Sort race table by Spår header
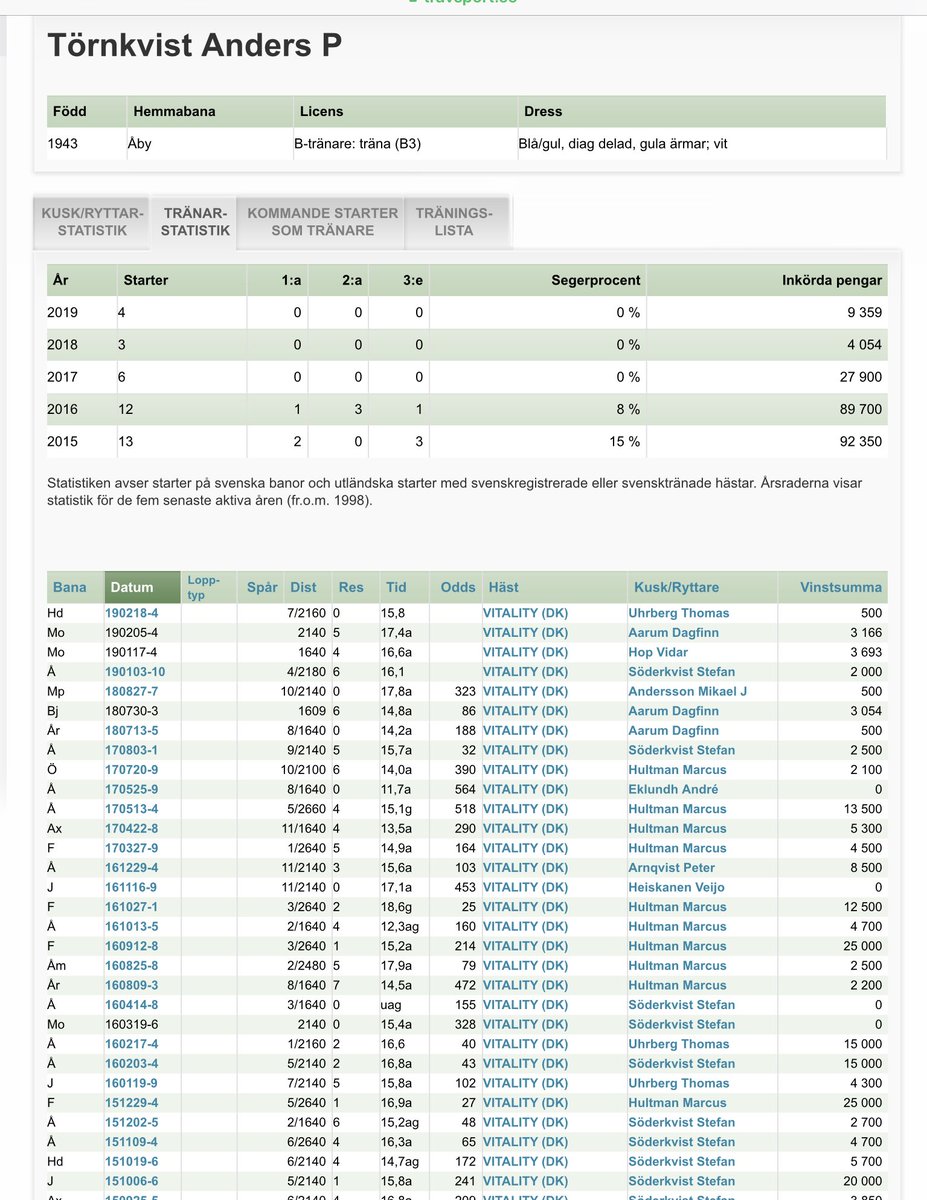 click(262, 587)
